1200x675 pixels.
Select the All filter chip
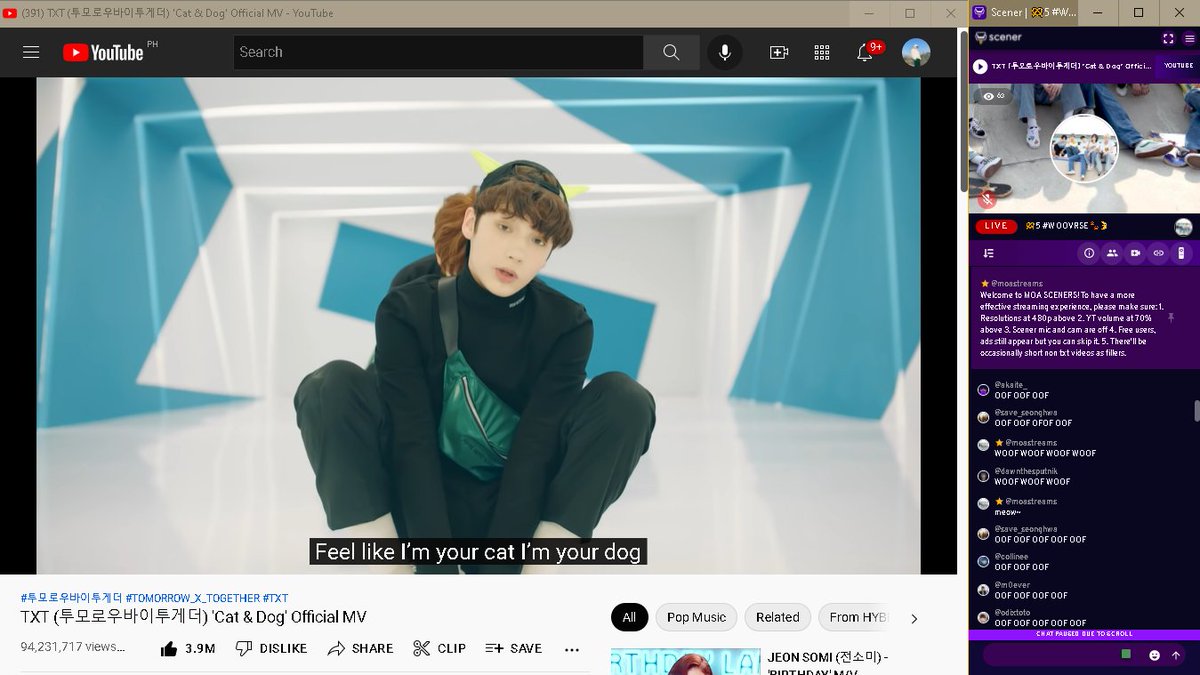click(x=629, y=617)
